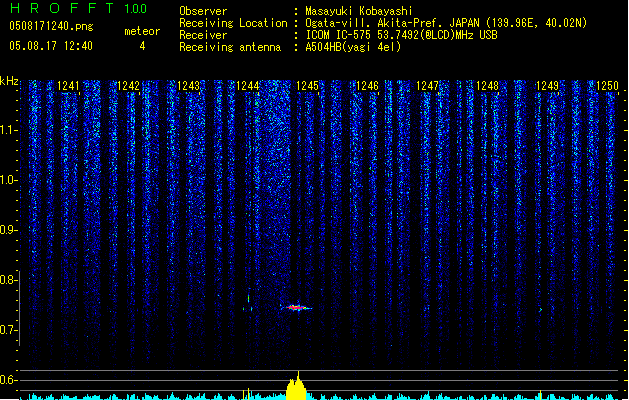
Task: Click the Observer field label
Action: (x=203, y=11)
